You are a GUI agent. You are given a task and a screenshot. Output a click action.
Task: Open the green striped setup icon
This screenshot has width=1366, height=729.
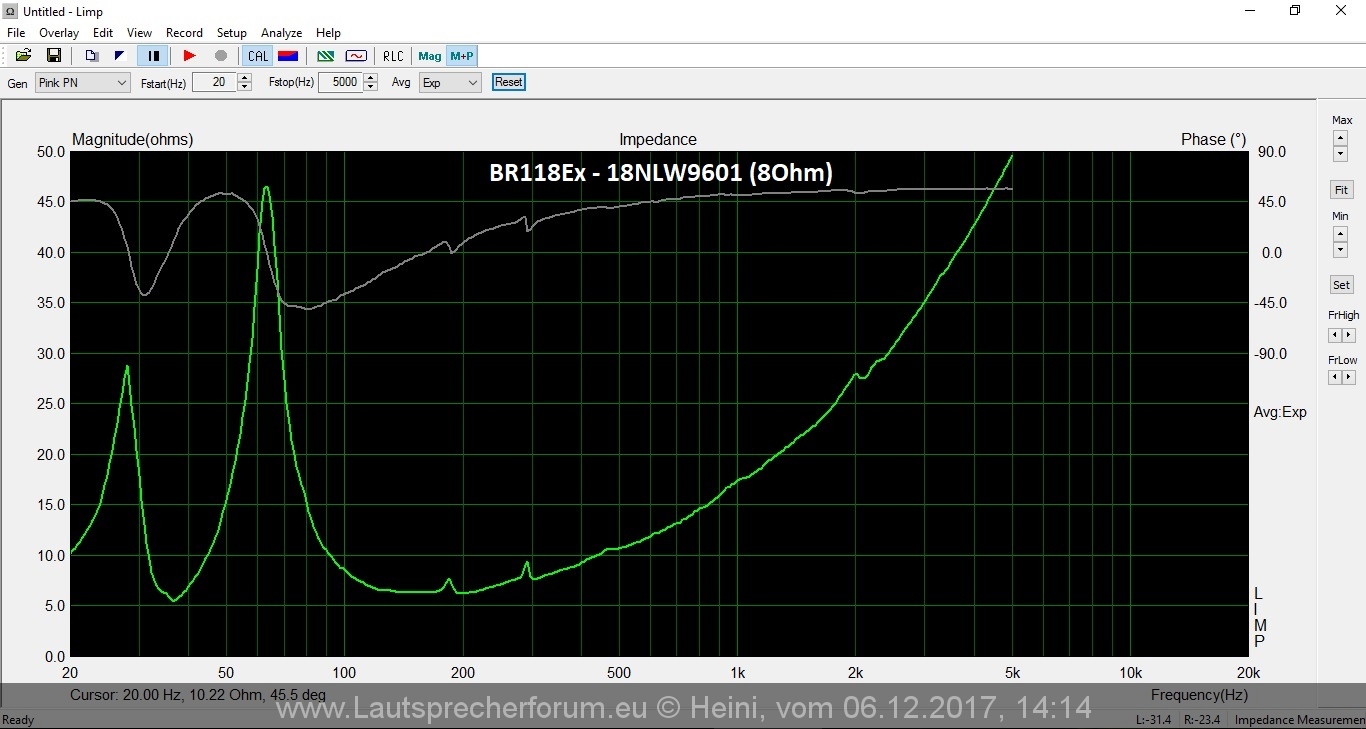[x=325, y=56]
